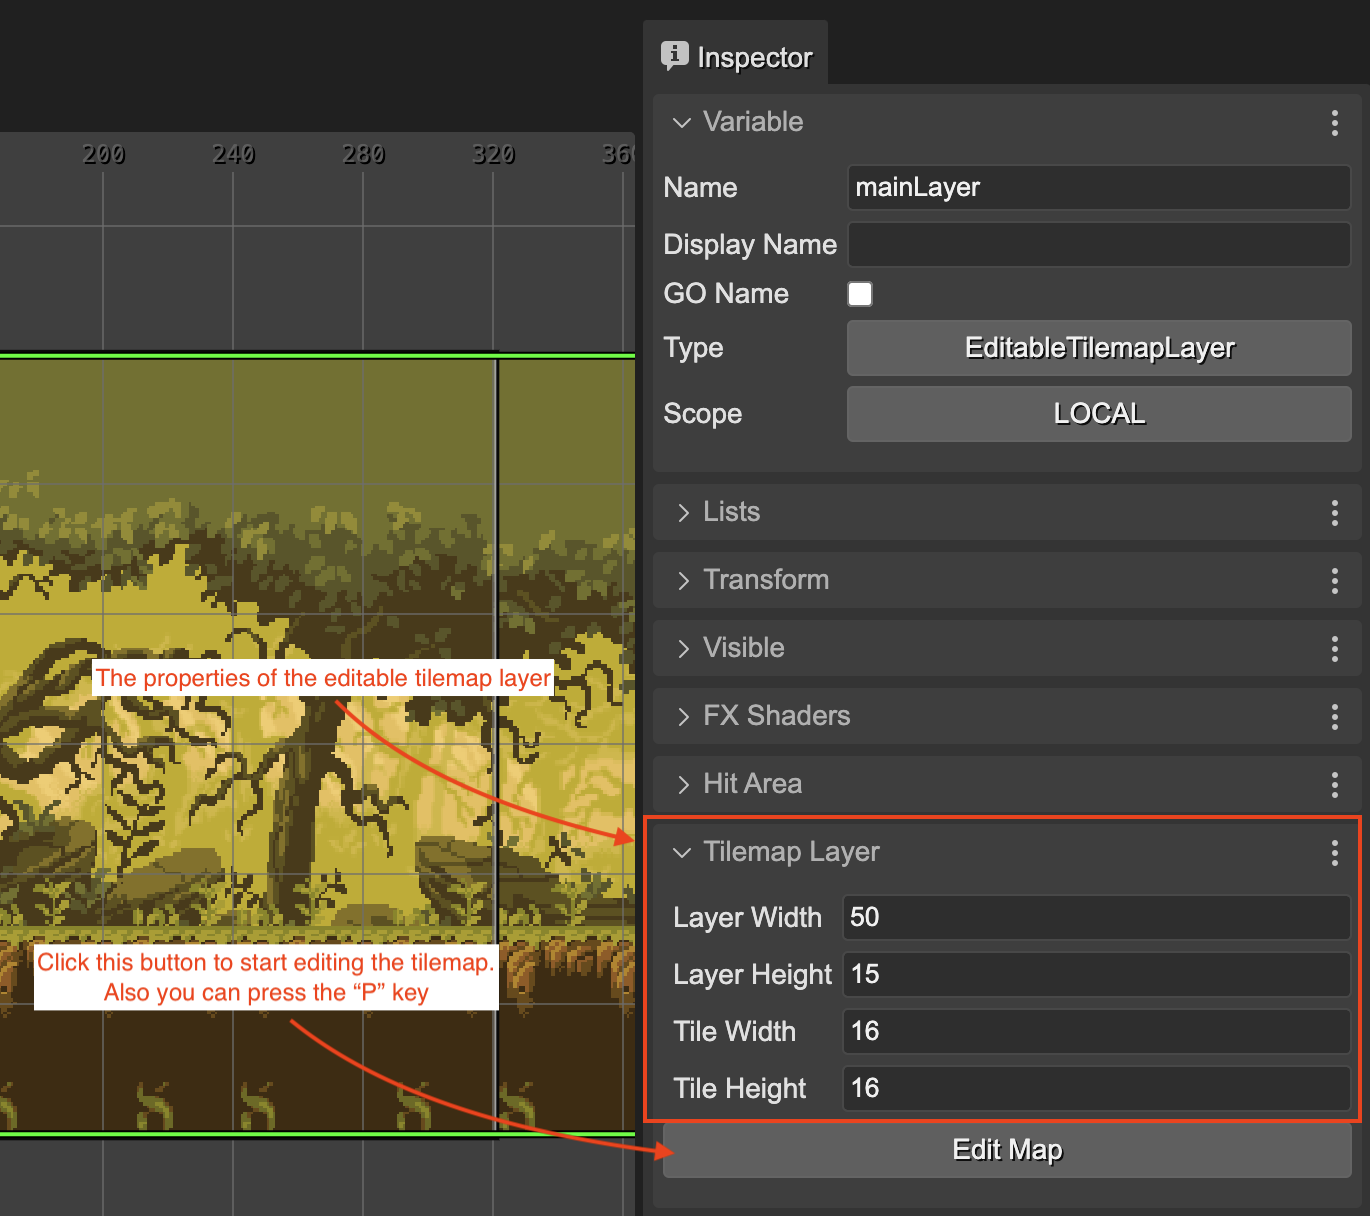Open the Tilemap Layer section options menu
The width and height of the screenshot is (1370, 1216).
pyautogui.click(x=1335, y=853)
